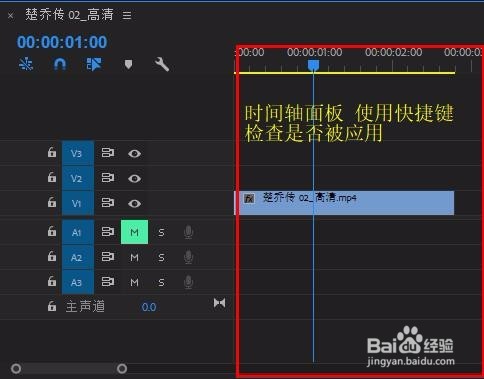Target the V3 track header

(x=78, y=153)
